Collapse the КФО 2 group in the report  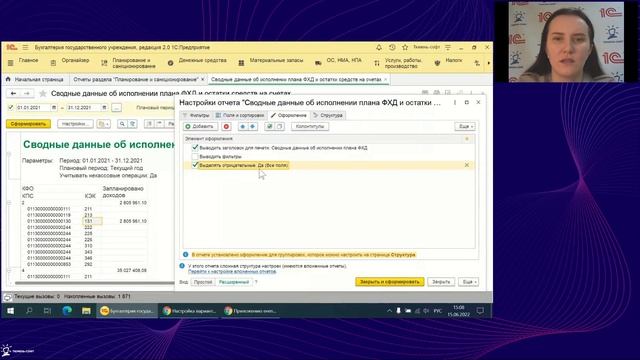click(x=9, y=203)
